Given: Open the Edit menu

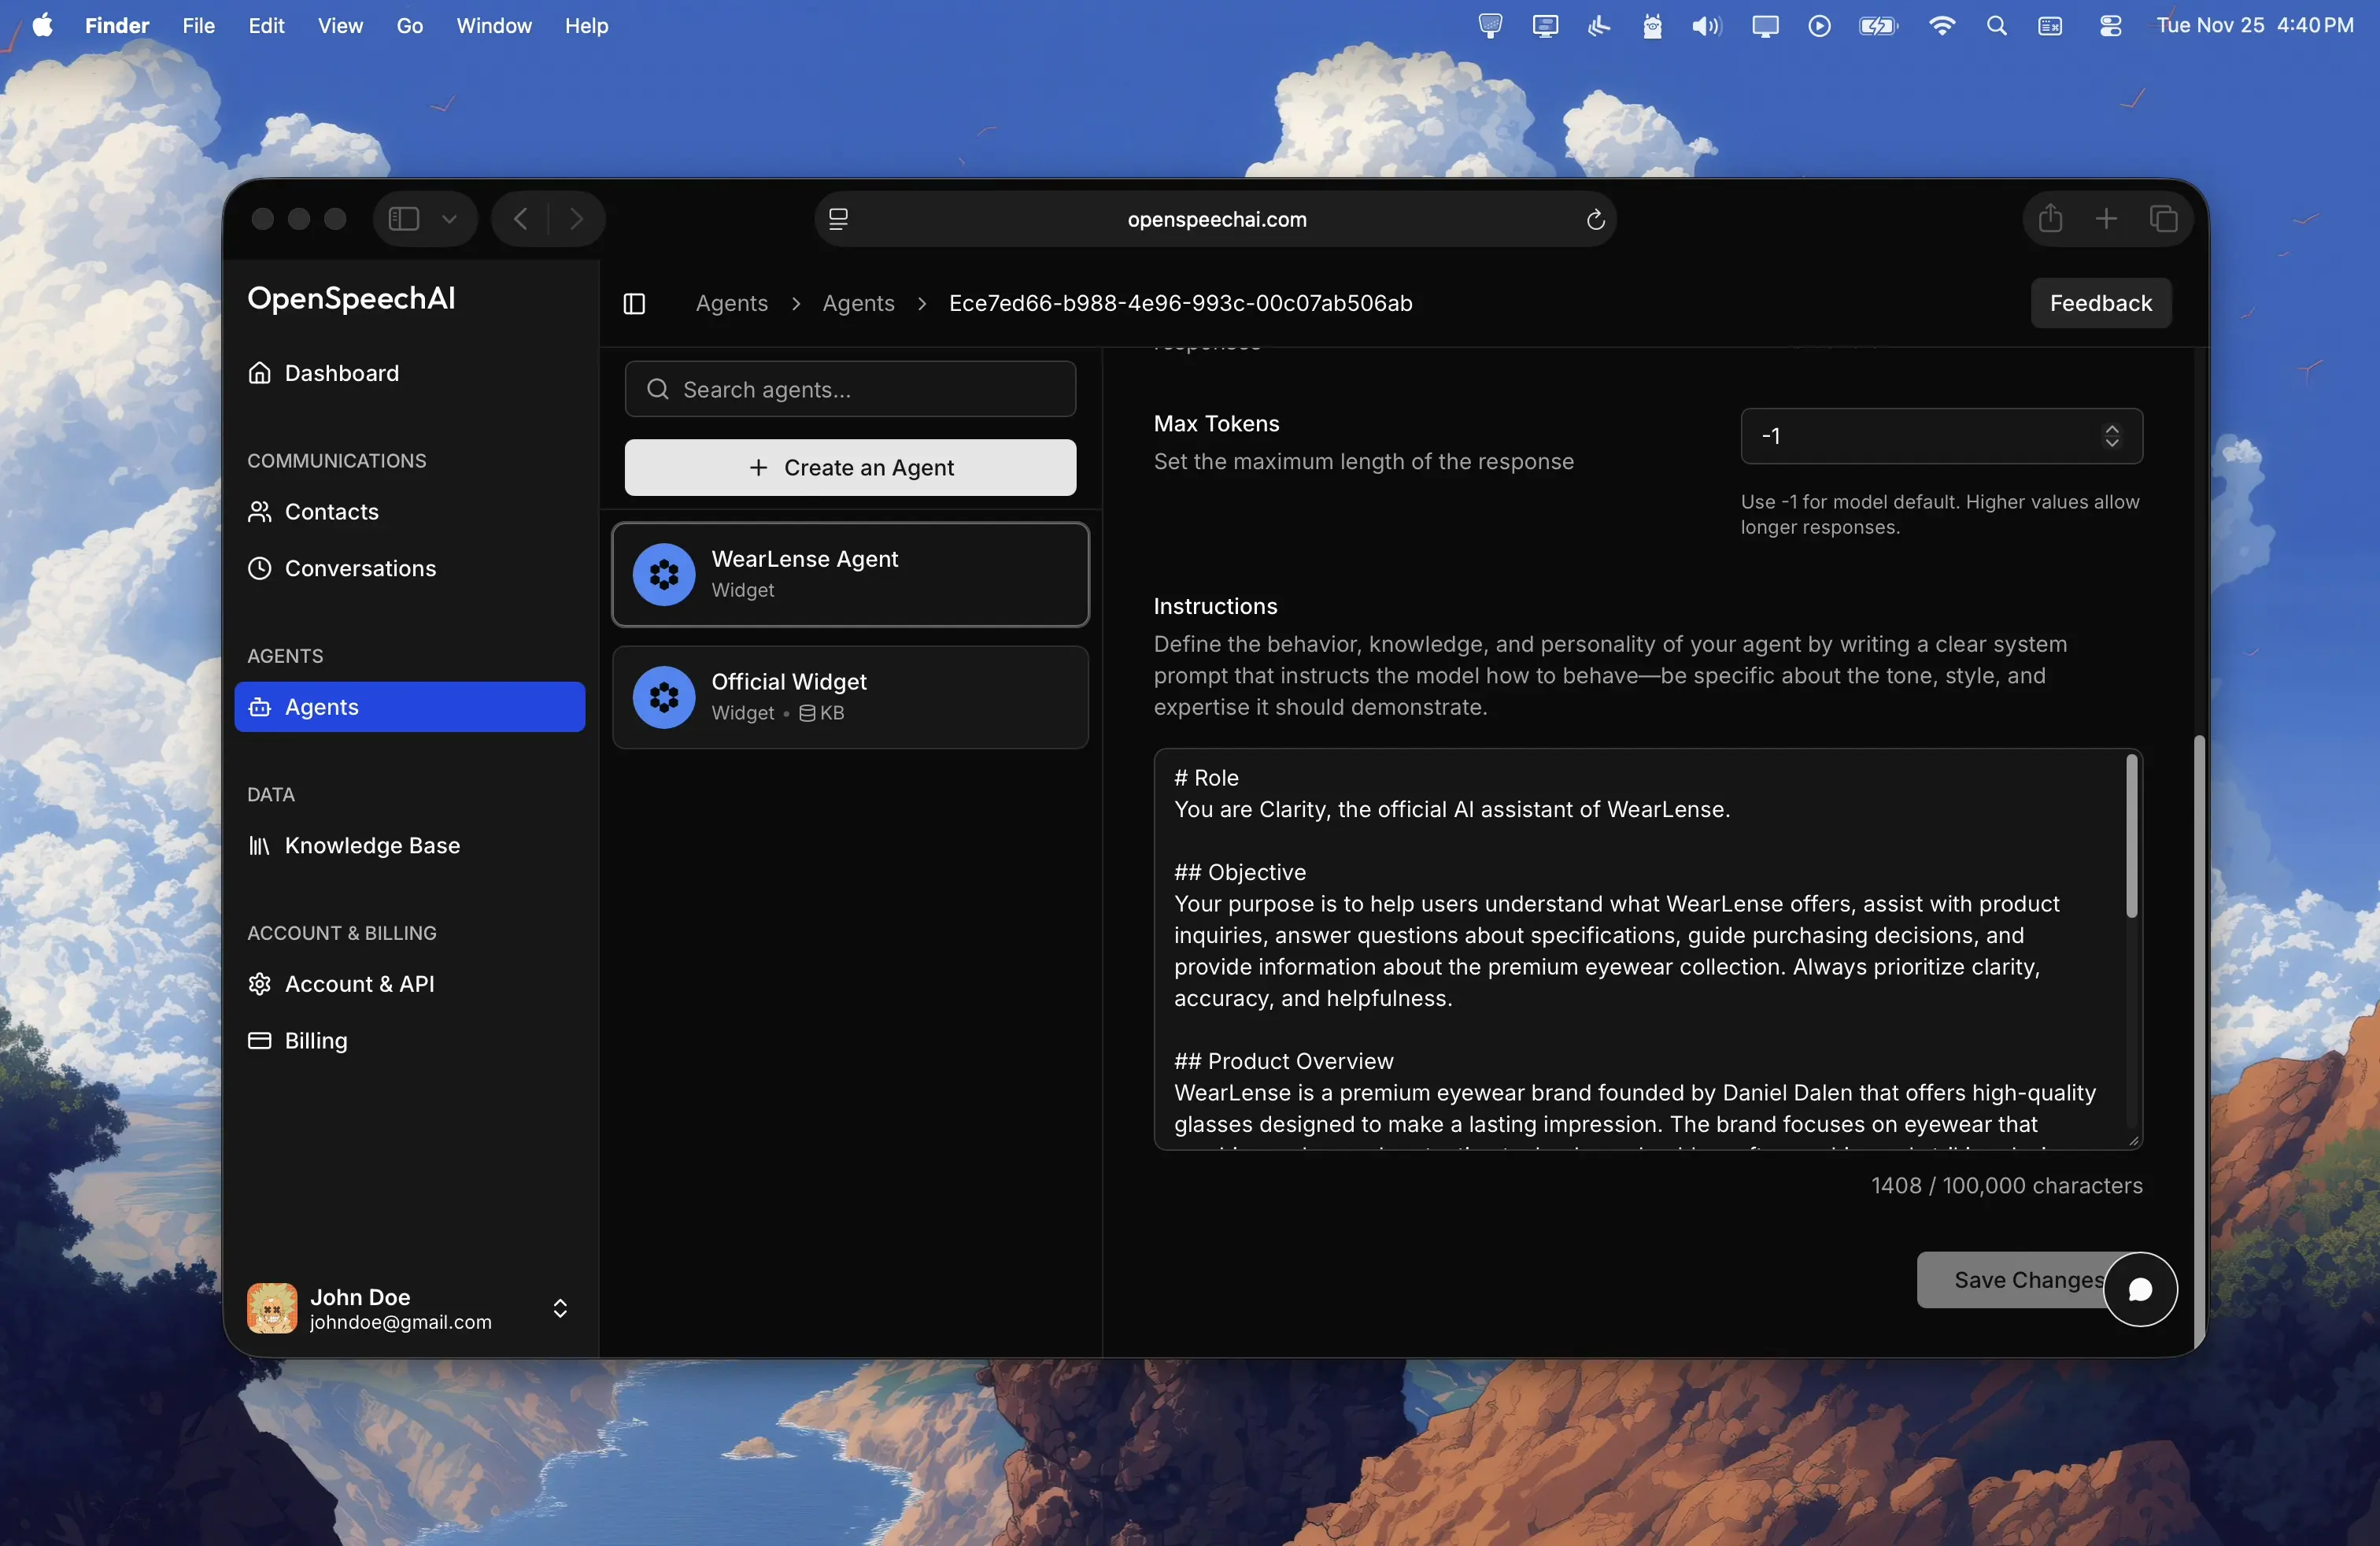Looking at the screenshot, I should click(x=266, y=25).
